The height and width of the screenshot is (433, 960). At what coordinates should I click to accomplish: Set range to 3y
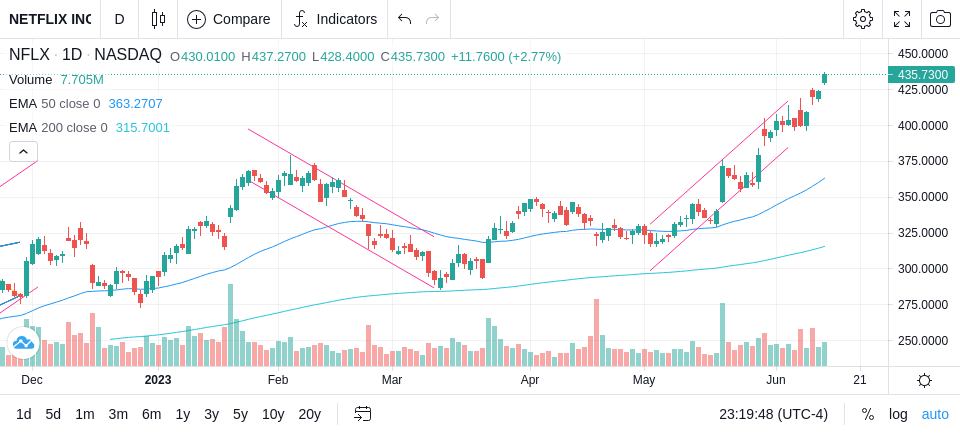pyautogui.click(x=211, y=414)
